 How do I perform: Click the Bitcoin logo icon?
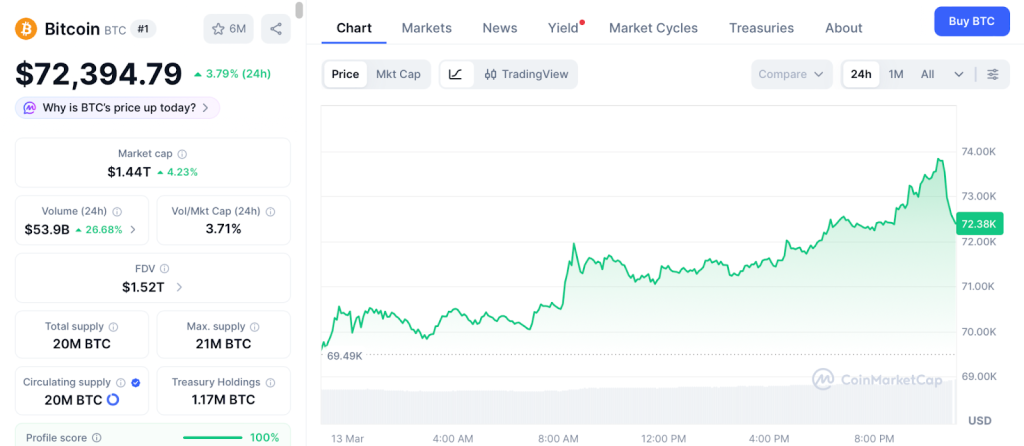point(25,28)
